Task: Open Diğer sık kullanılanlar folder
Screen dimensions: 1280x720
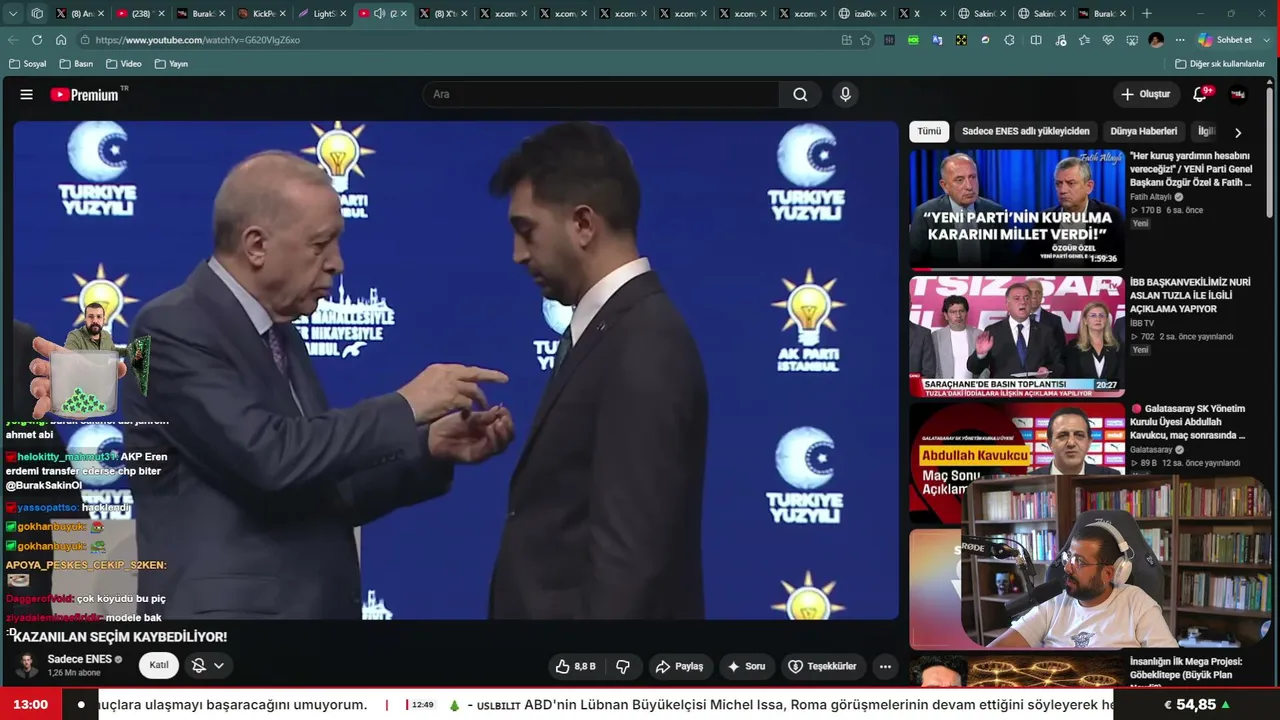Action: click(x=1220, y=64)
